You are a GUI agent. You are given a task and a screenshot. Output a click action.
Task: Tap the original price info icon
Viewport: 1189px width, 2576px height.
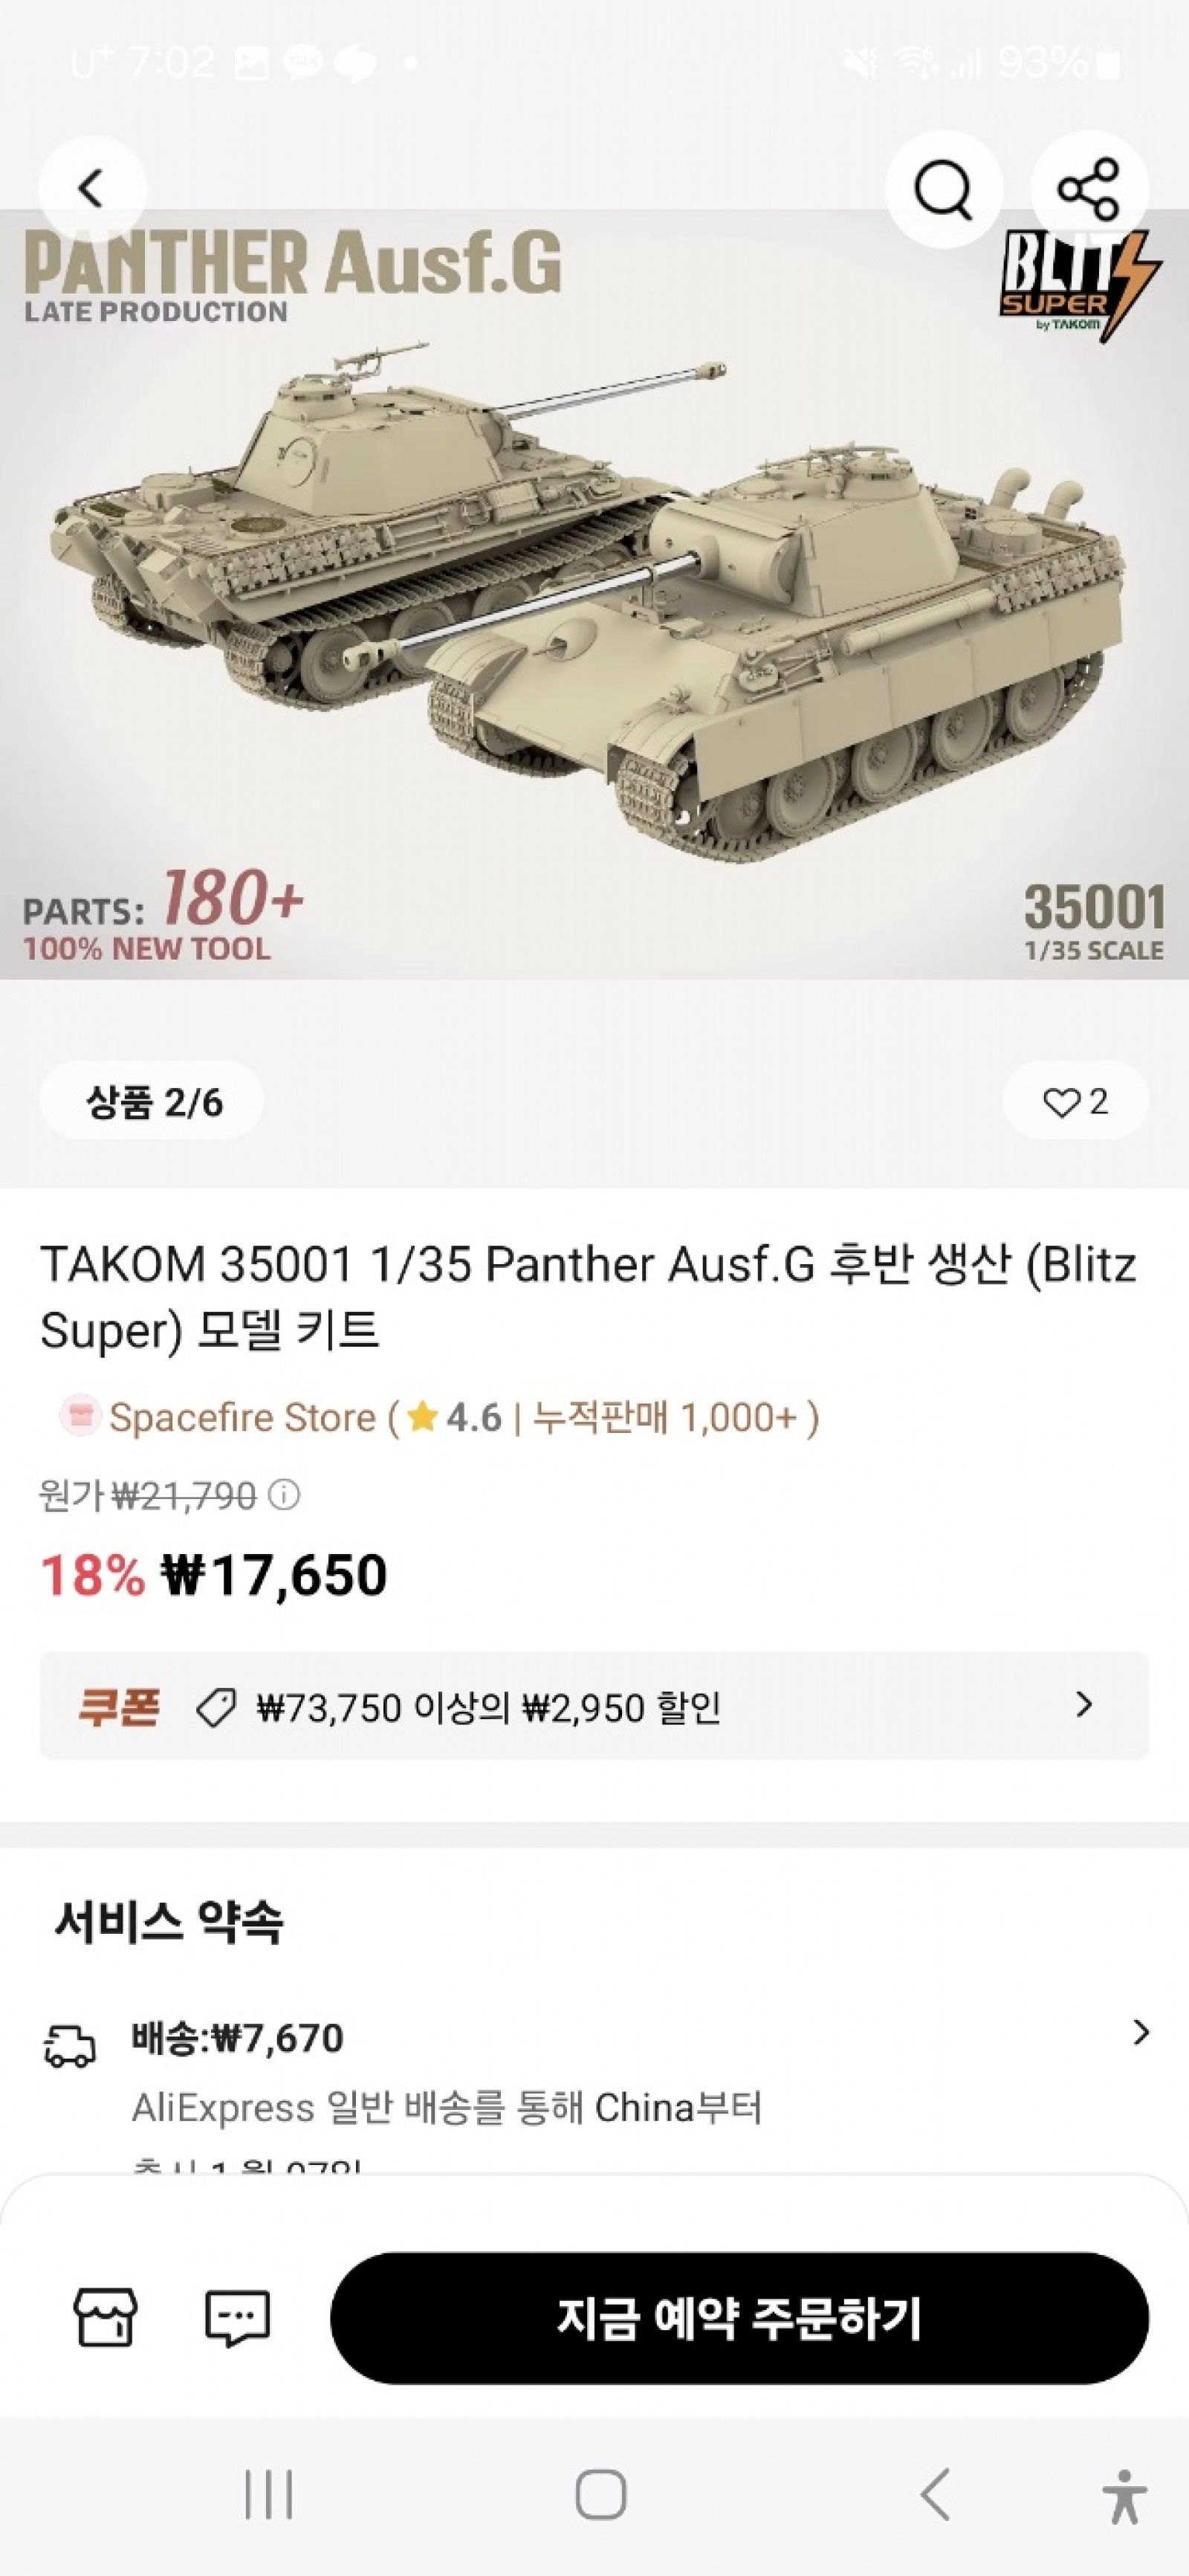285,1495
